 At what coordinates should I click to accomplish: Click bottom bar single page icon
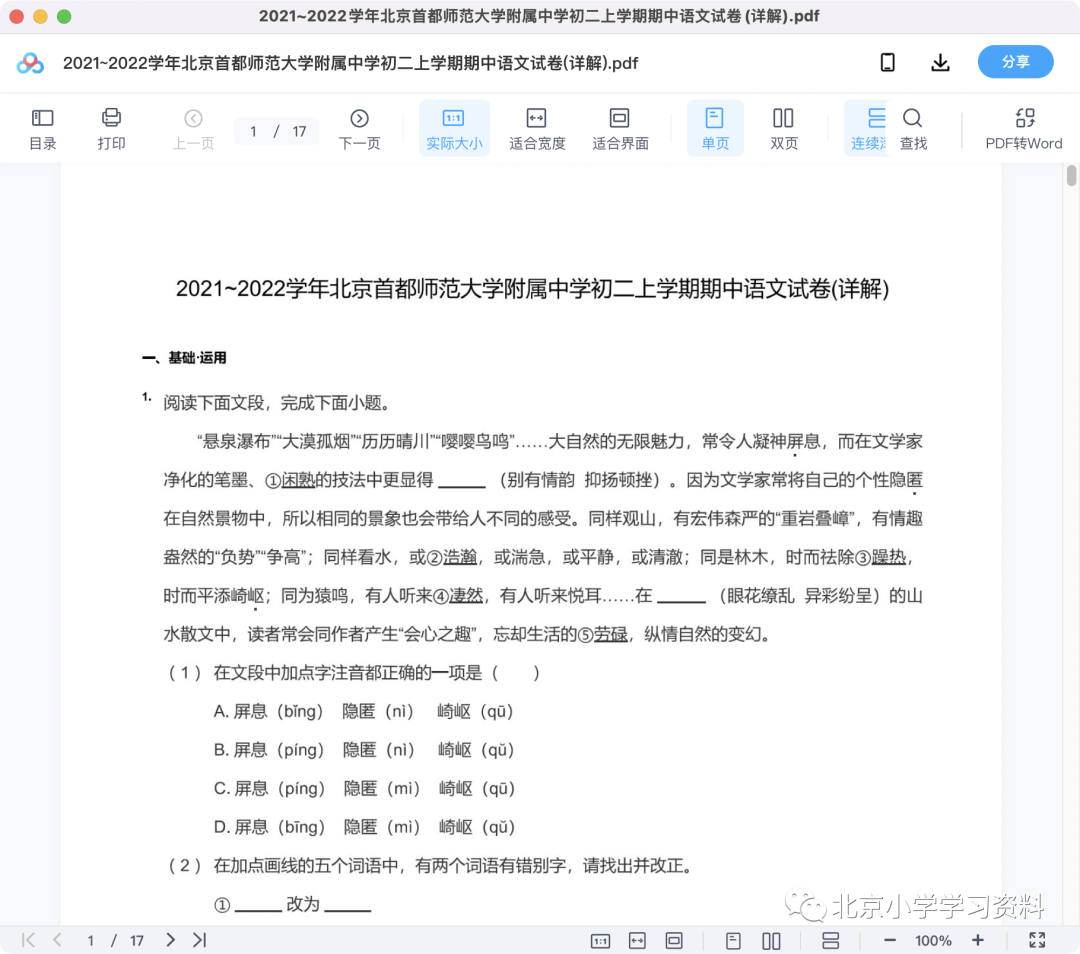pos(733,940)
